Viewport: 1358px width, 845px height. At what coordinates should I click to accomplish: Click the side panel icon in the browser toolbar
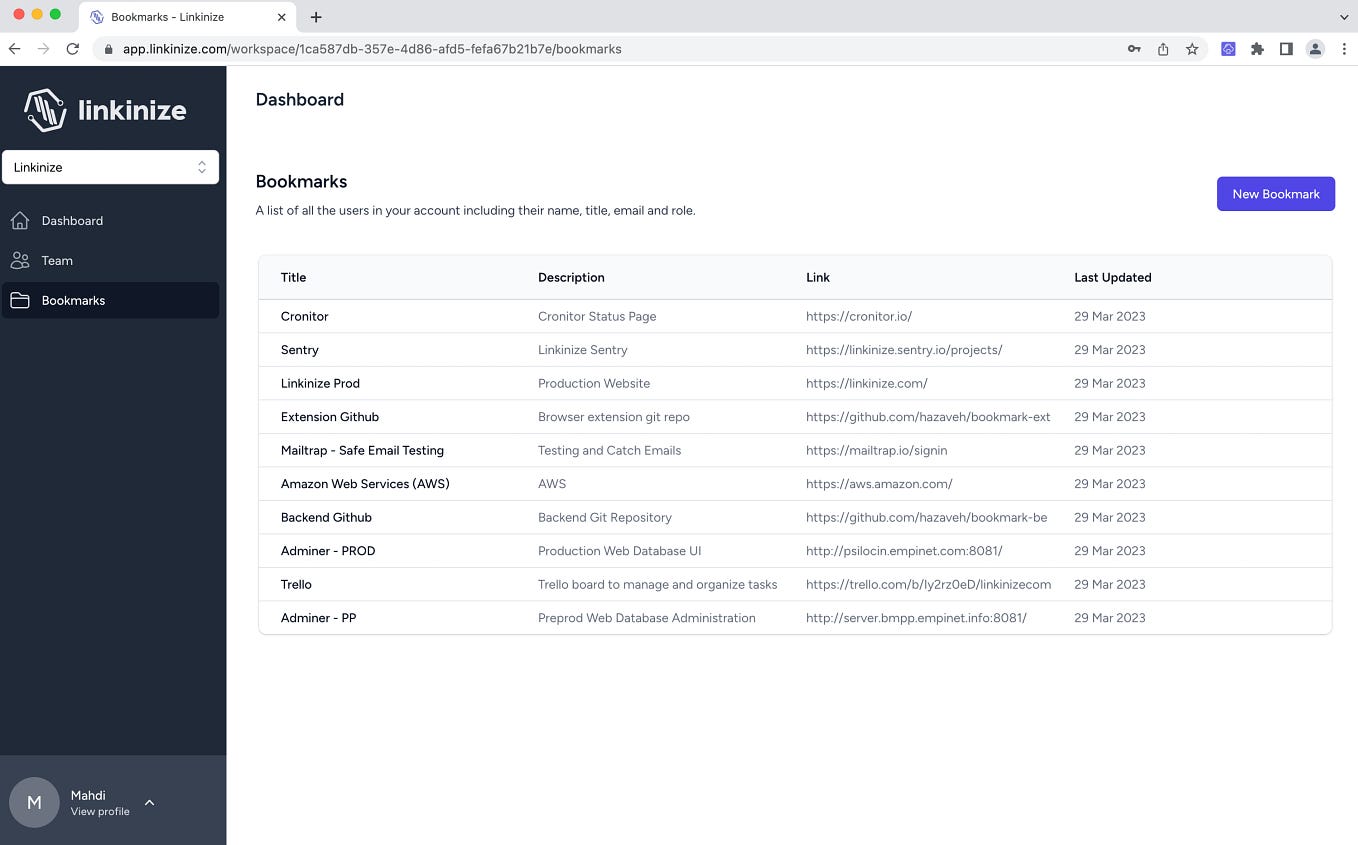[x=1286, y=48]
